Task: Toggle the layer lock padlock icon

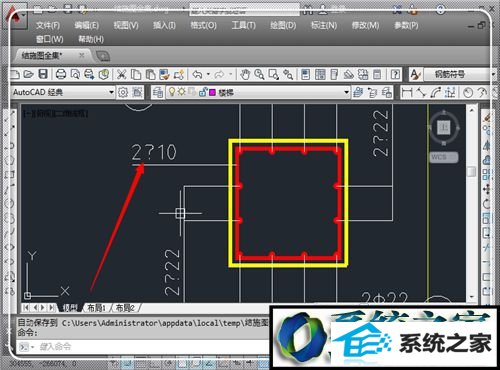Action: coord(203,92)
